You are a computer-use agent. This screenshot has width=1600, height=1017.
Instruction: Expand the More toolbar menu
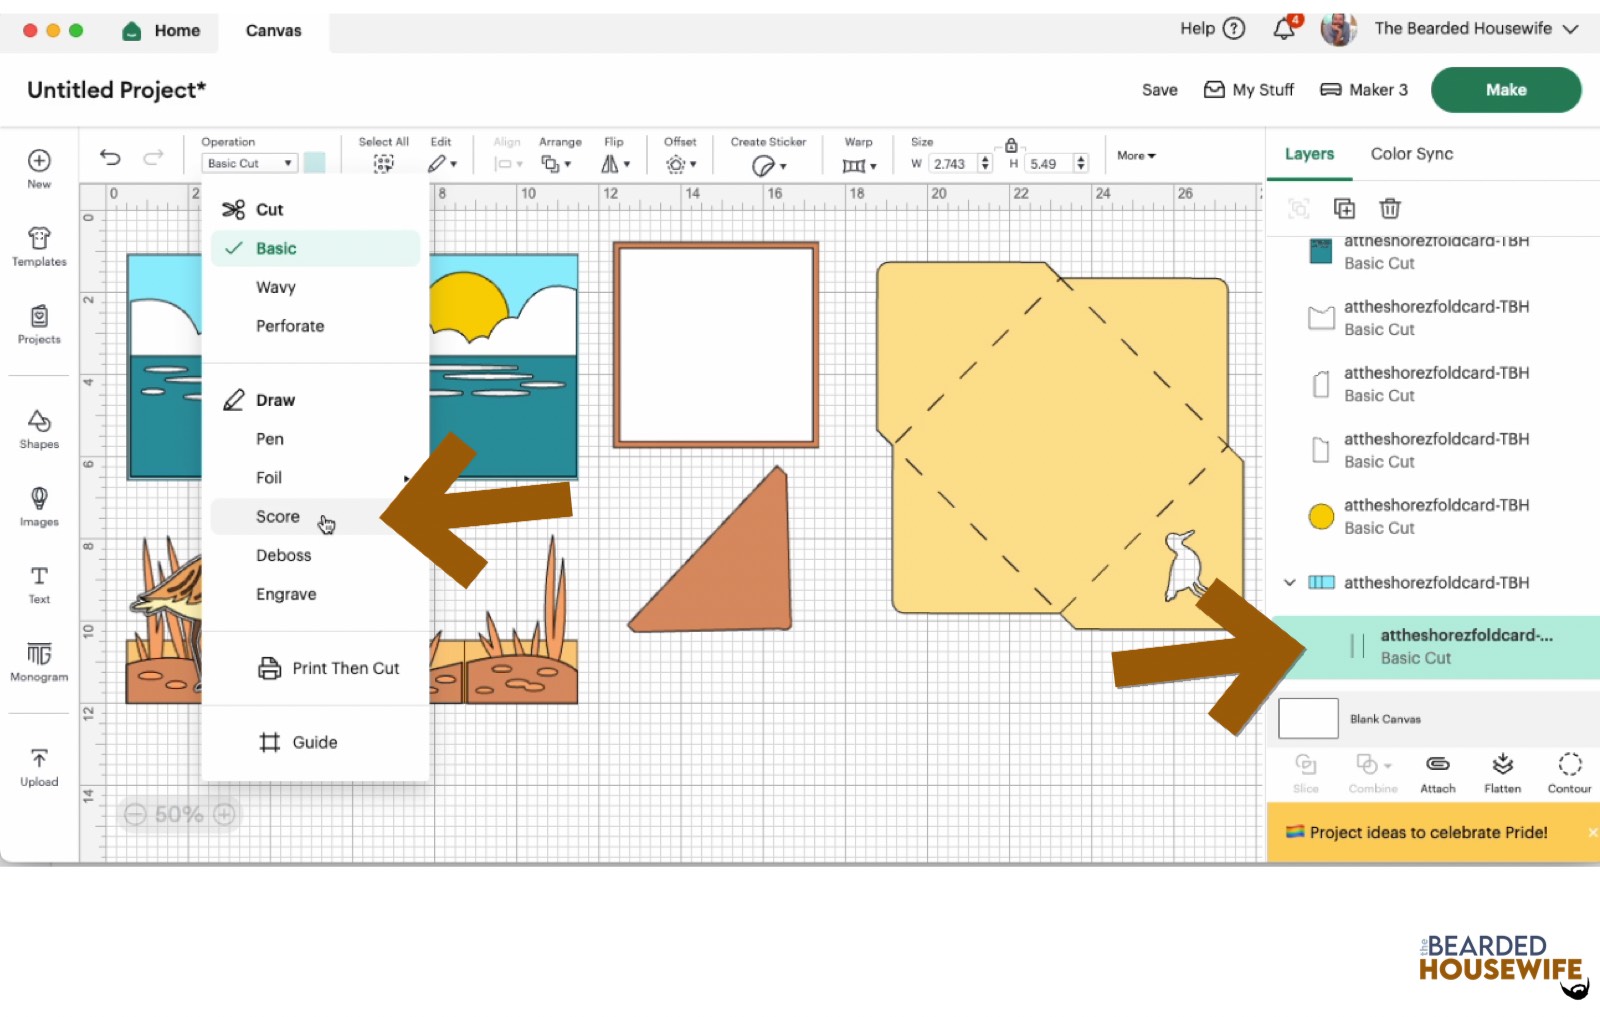[x=1136, y=156]
